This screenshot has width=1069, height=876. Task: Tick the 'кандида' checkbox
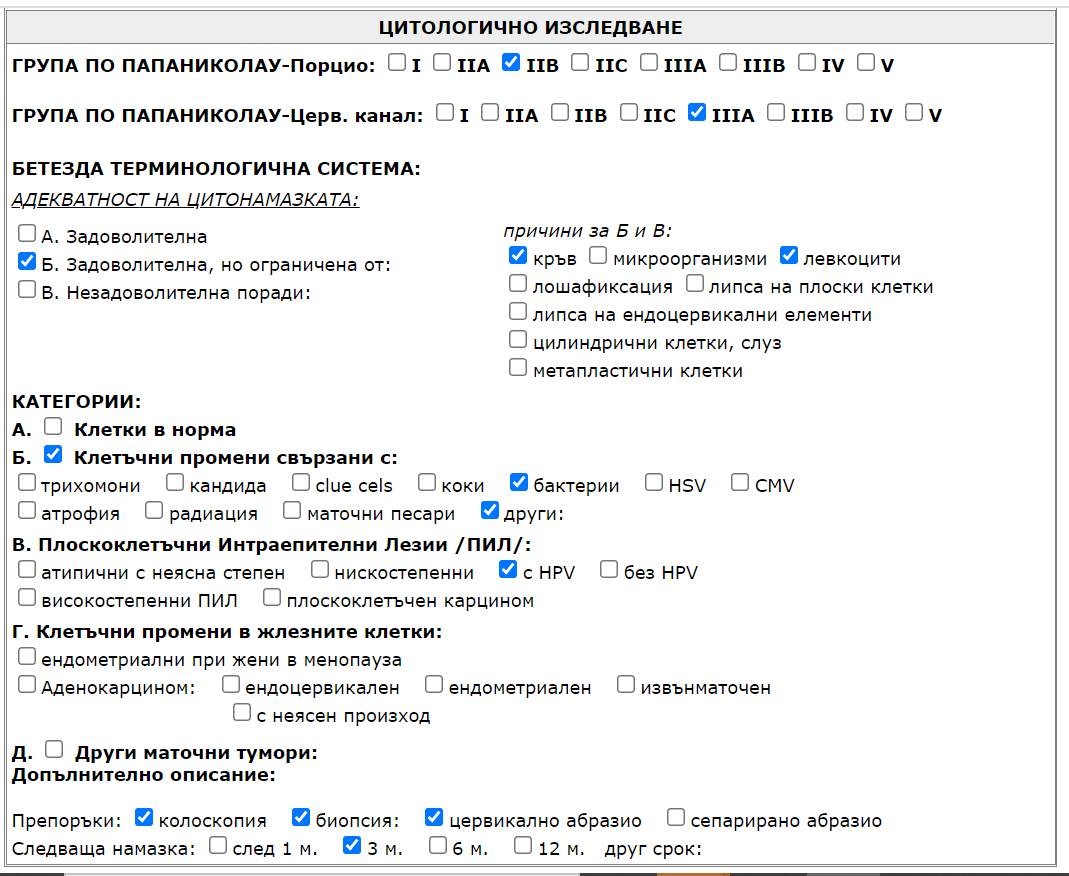pyautogui.click(x=175, y=483)
